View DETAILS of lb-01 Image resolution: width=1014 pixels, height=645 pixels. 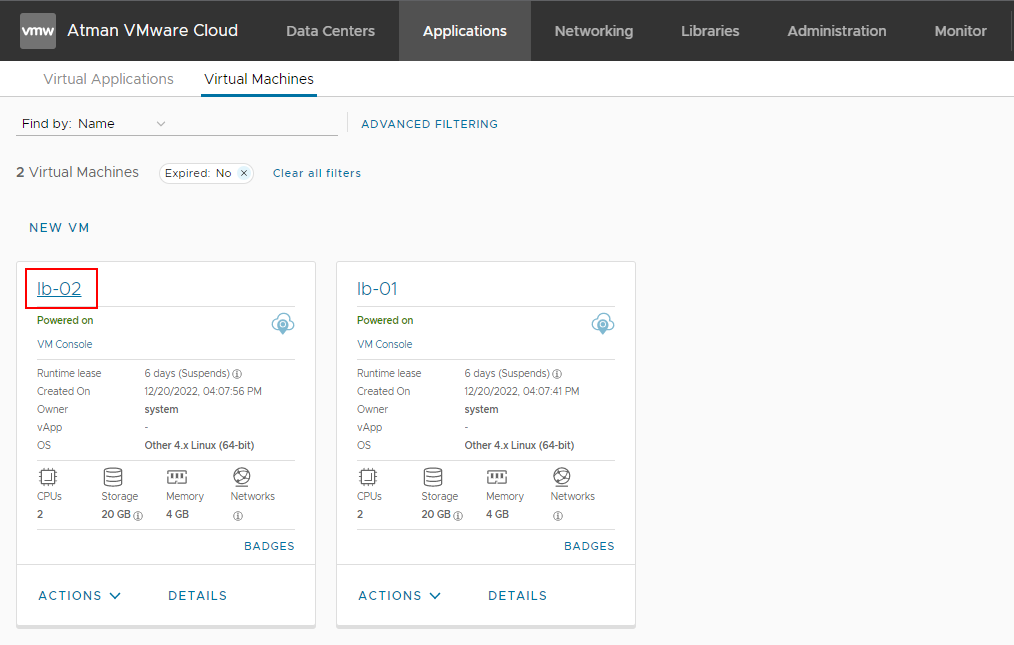517,595
